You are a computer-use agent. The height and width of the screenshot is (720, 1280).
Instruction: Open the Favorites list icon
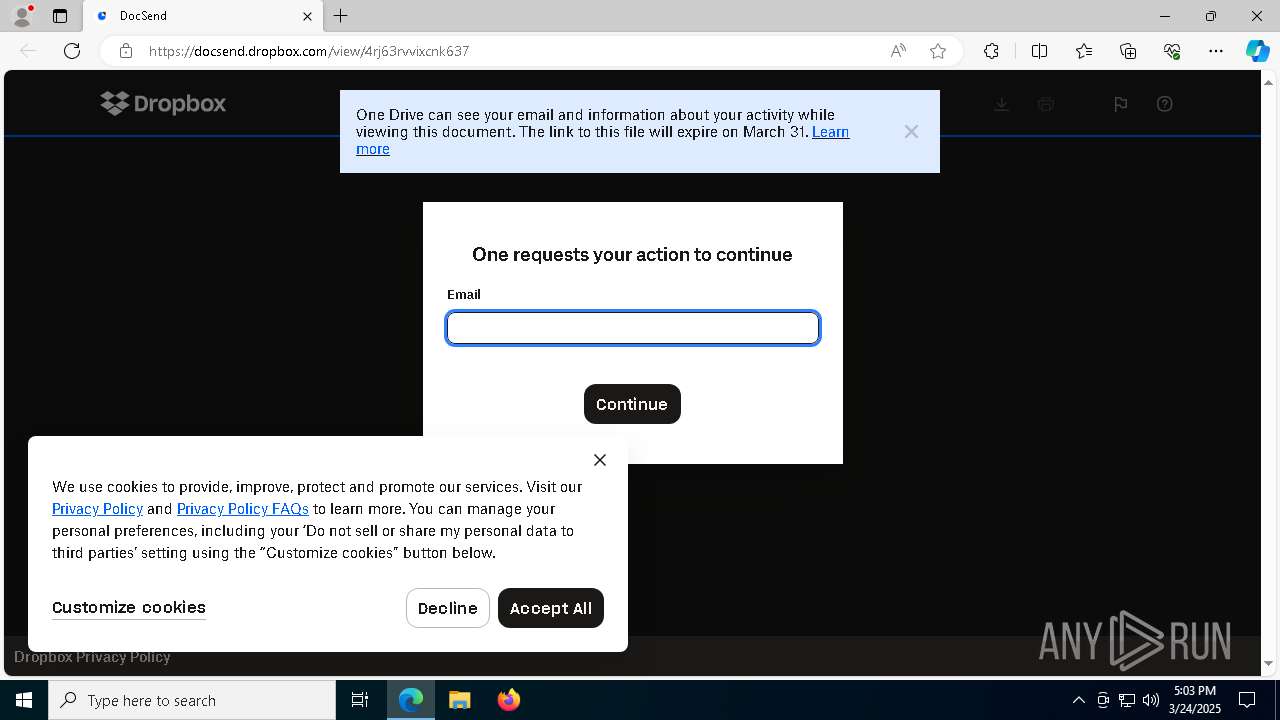click(x=1084, y=51)
